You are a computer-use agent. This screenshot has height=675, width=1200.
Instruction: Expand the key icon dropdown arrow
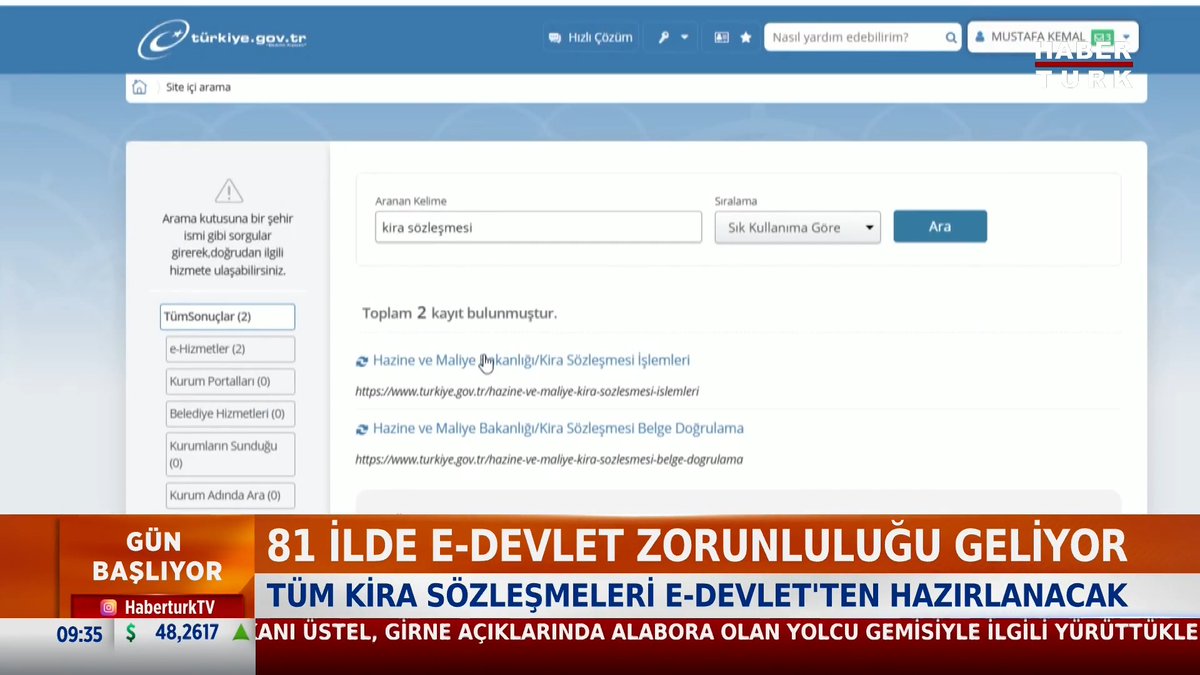point(685,37)
